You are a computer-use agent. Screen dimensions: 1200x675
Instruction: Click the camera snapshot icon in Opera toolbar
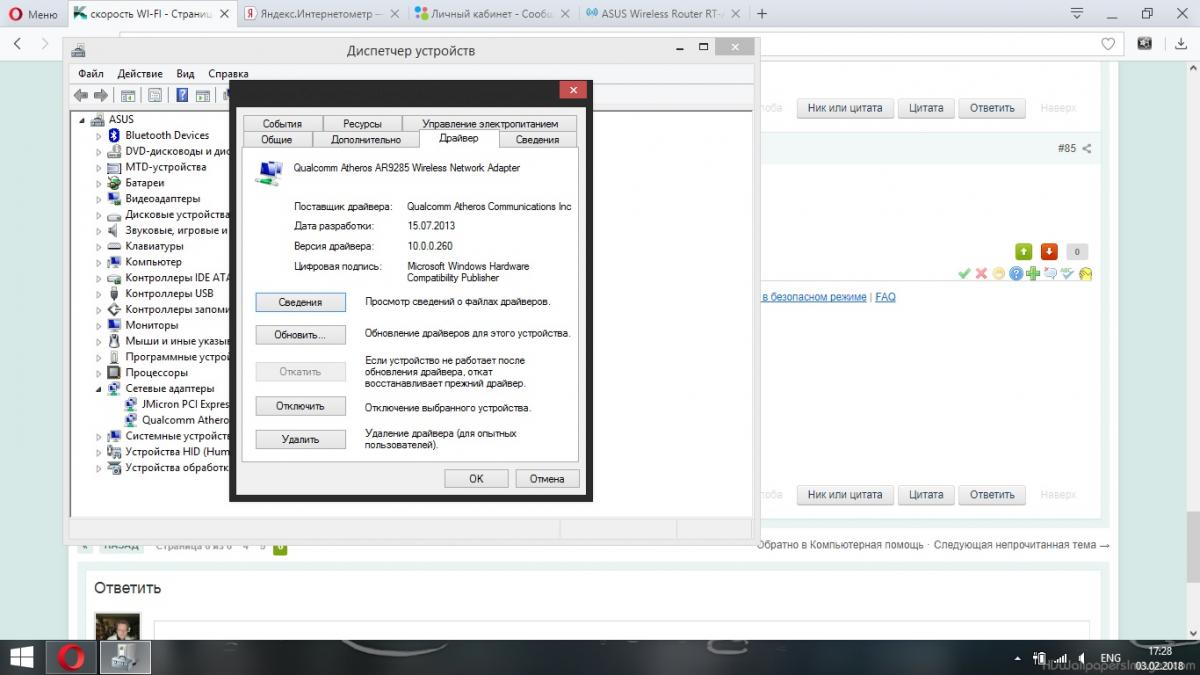[x=1145, y=44]
